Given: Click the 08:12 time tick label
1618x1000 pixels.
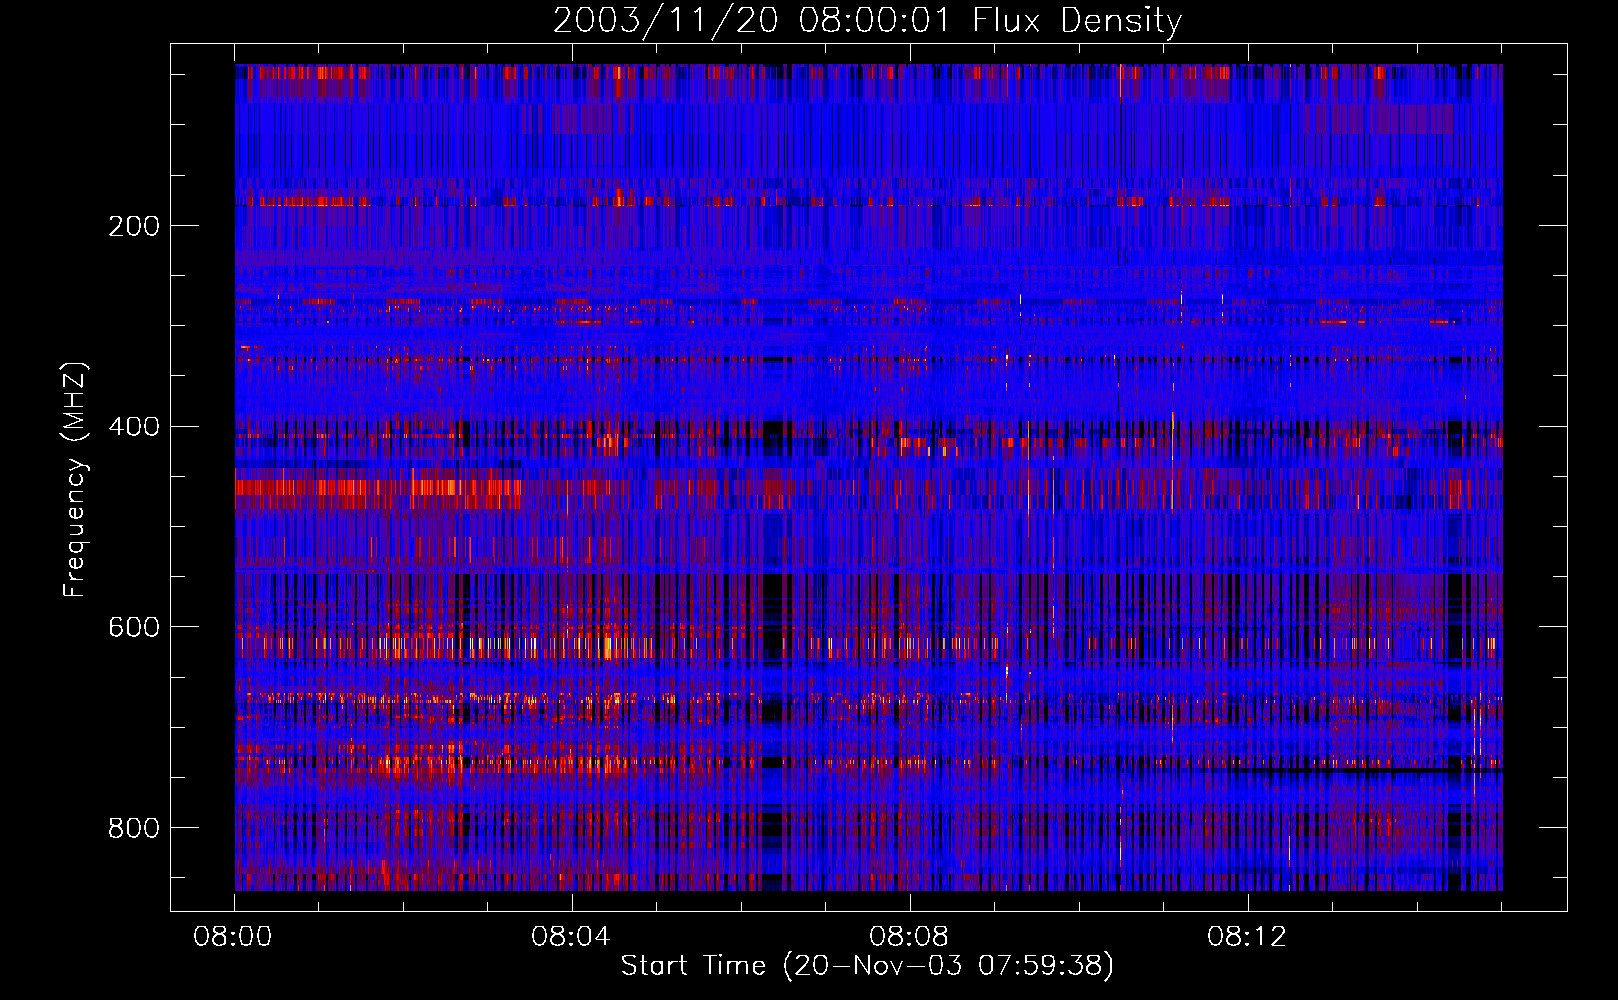Looking at the screenshot, I should tap(1247, 937).
